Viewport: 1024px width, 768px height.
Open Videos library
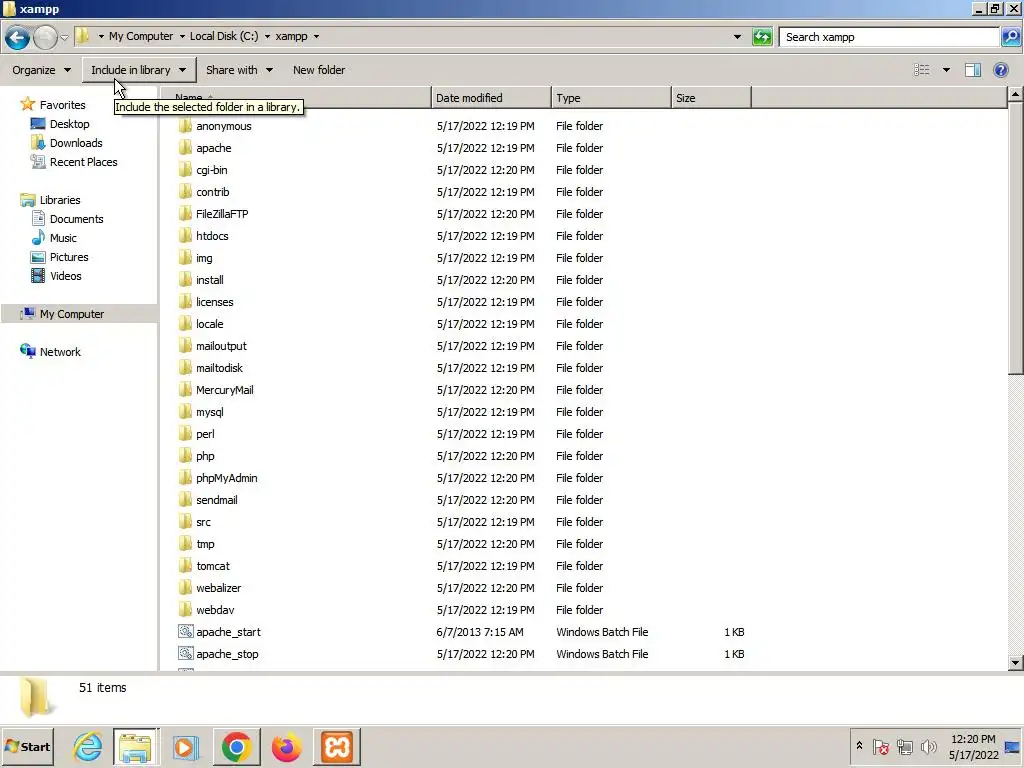click(65, 276)
